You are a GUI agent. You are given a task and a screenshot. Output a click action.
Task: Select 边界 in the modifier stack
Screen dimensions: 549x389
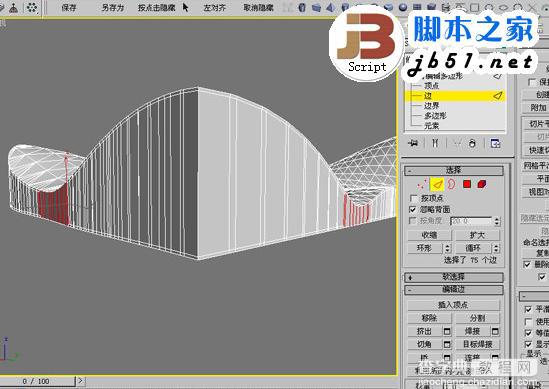tap(431, 105)
